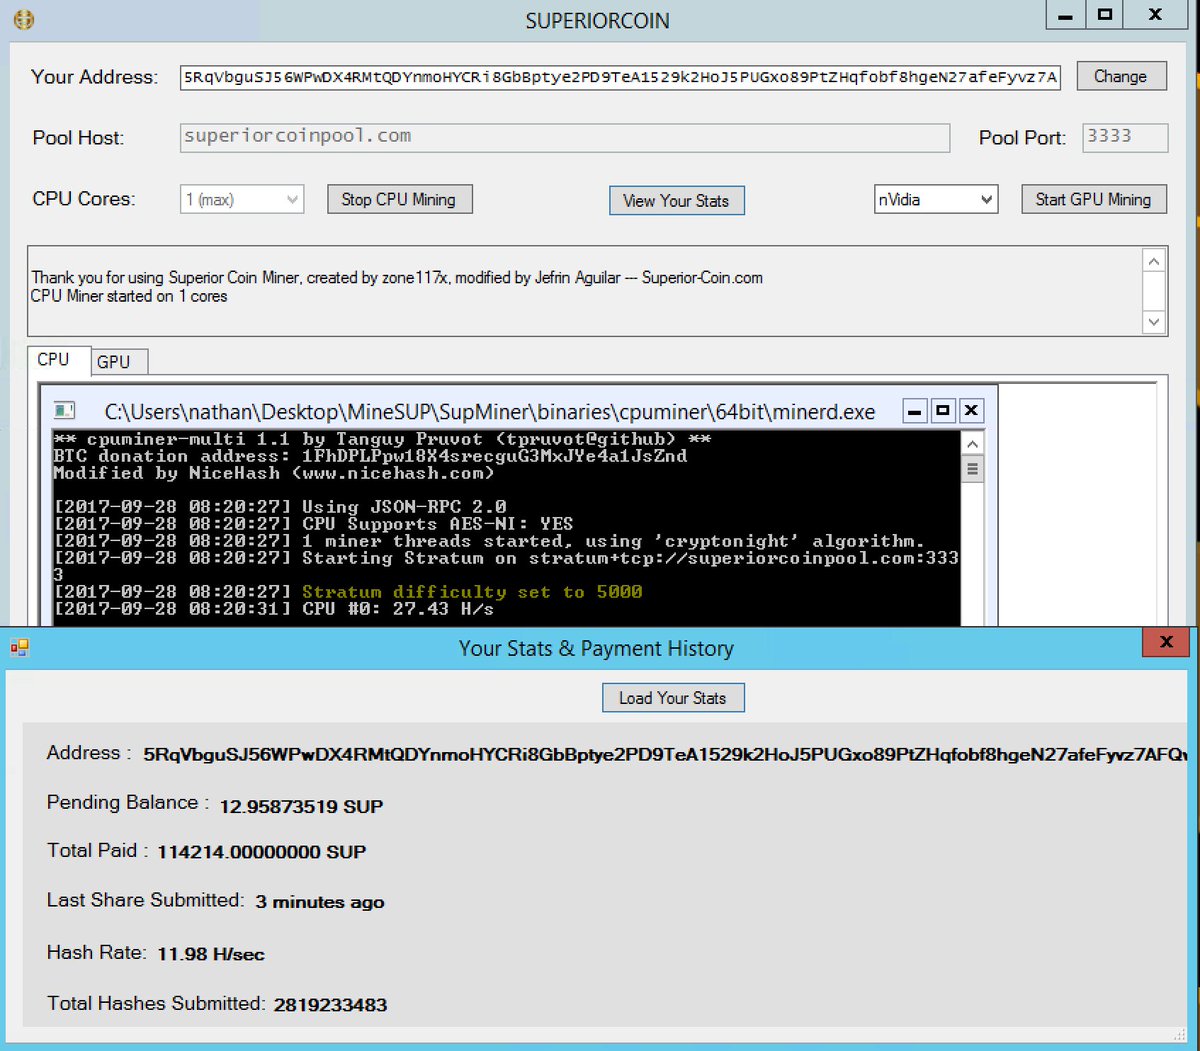
Task: Click the Change address button
Action: [1121, 76]
